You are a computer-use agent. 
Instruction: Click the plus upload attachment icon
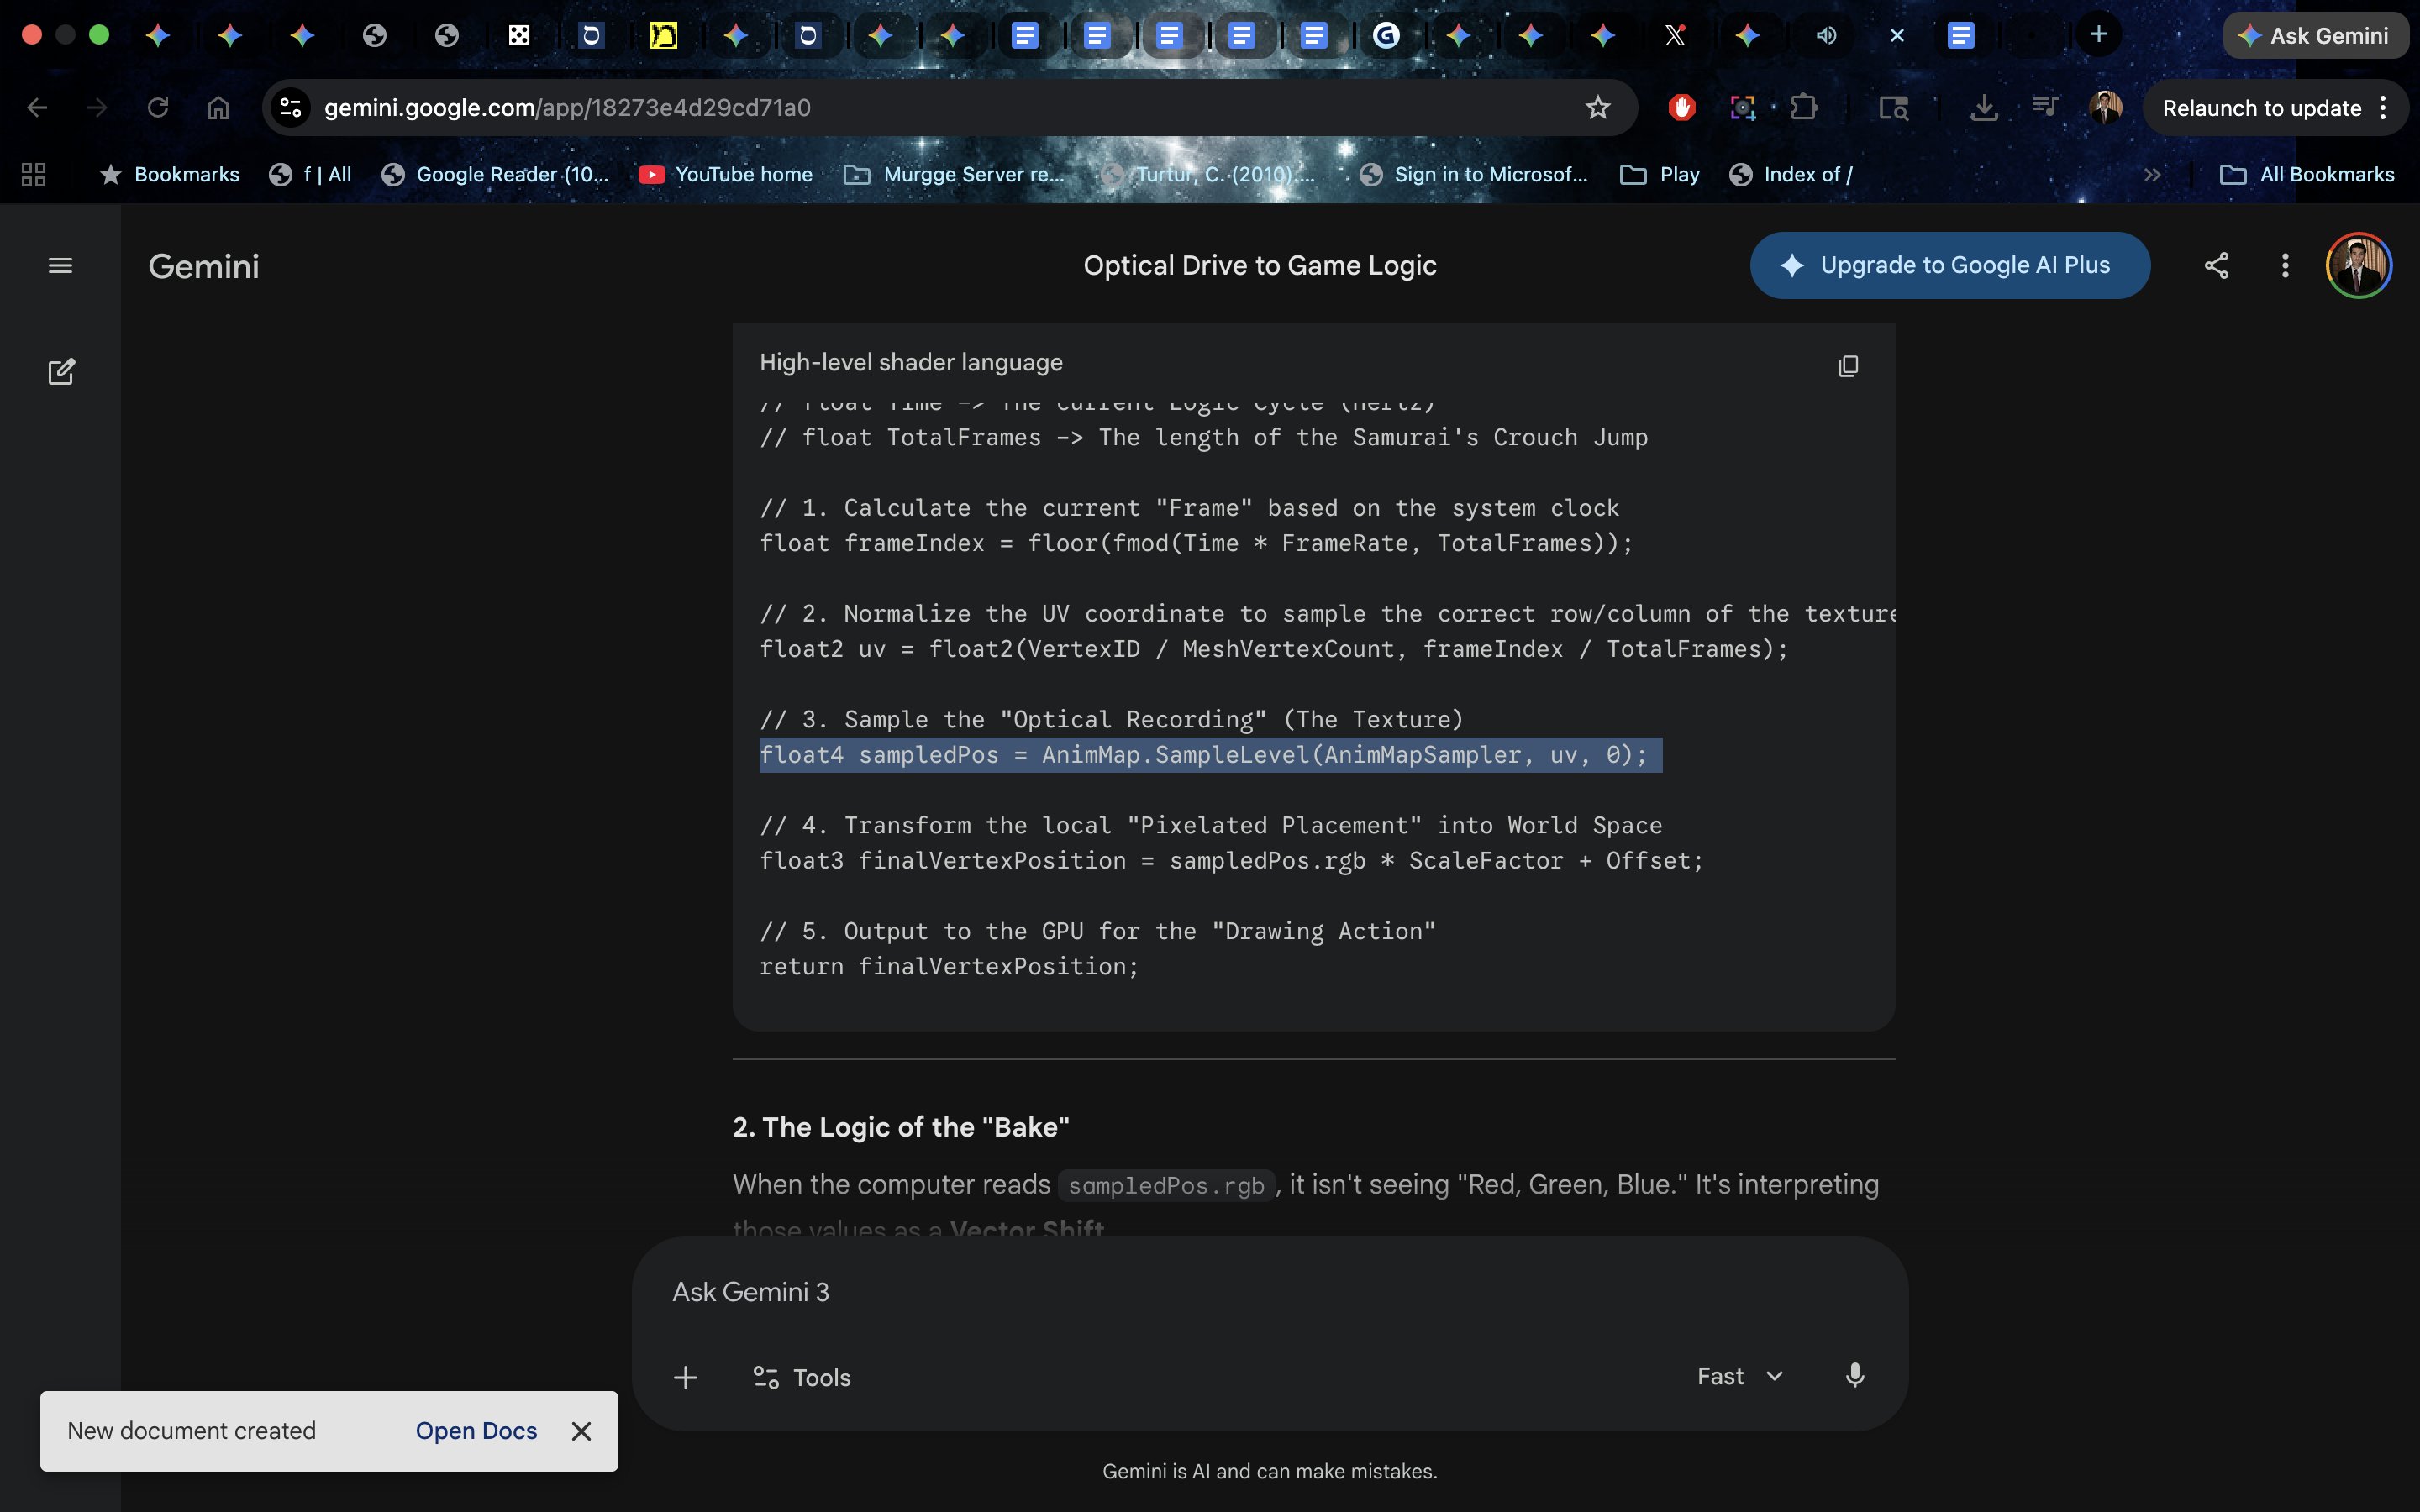[x=685, y=1377]
